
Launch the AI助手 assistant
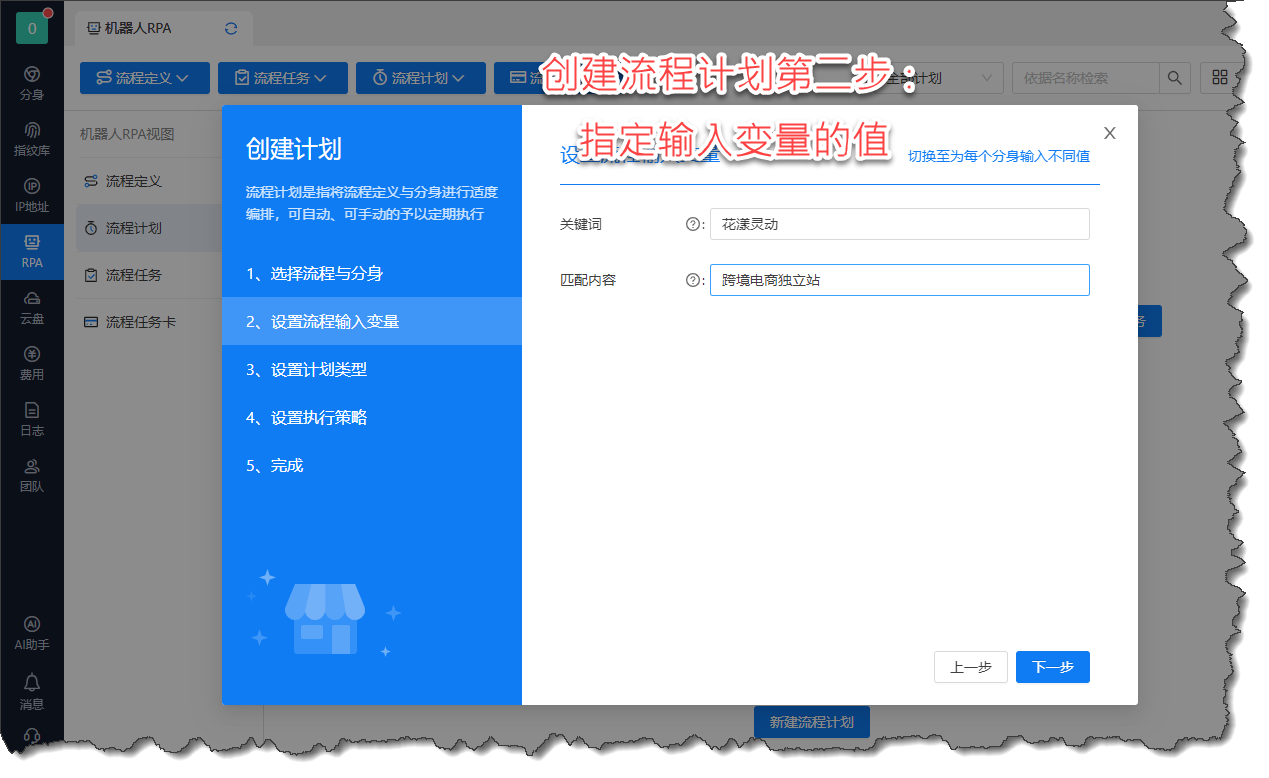32,633
